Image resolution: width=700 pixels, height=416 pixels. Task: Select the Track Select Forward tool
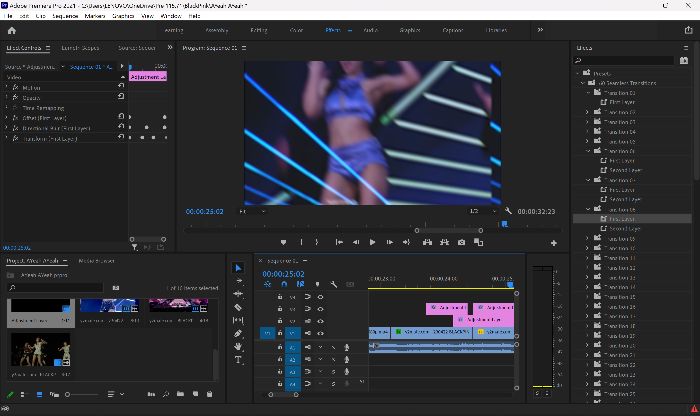pos(239,281)
